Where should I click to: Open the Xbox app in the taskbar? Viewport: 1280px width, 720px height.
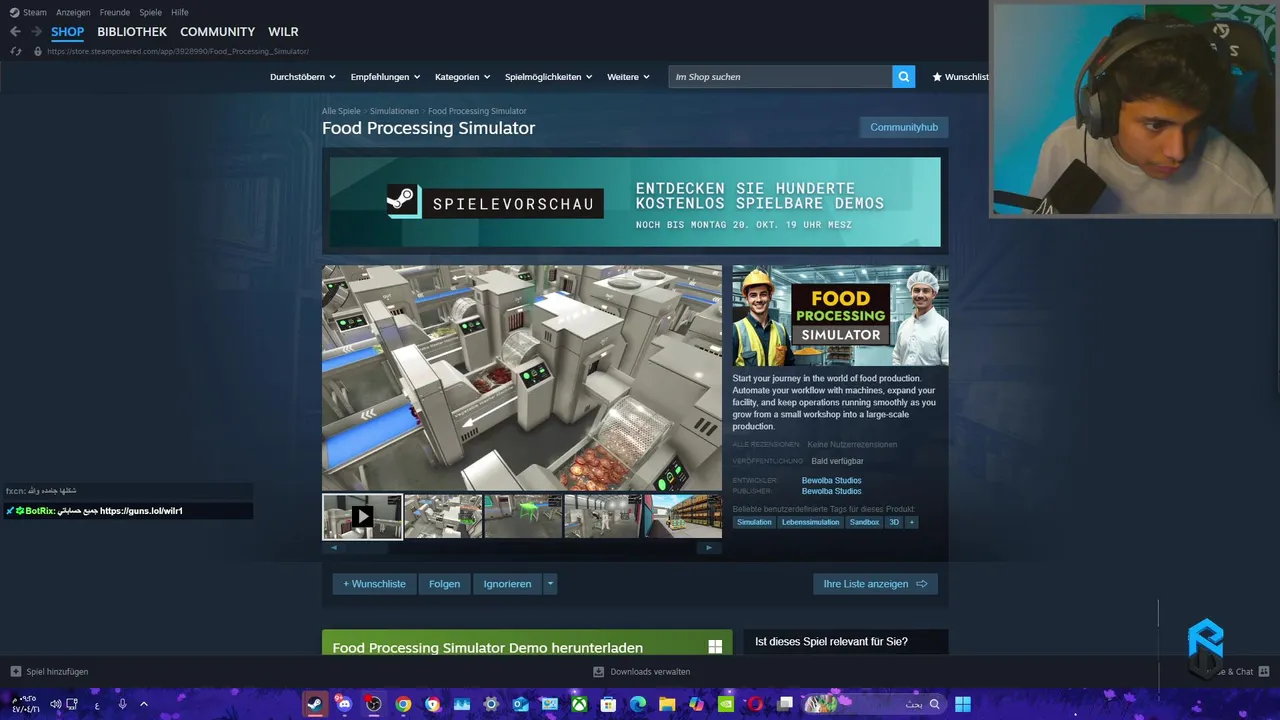tap(579, 704)
